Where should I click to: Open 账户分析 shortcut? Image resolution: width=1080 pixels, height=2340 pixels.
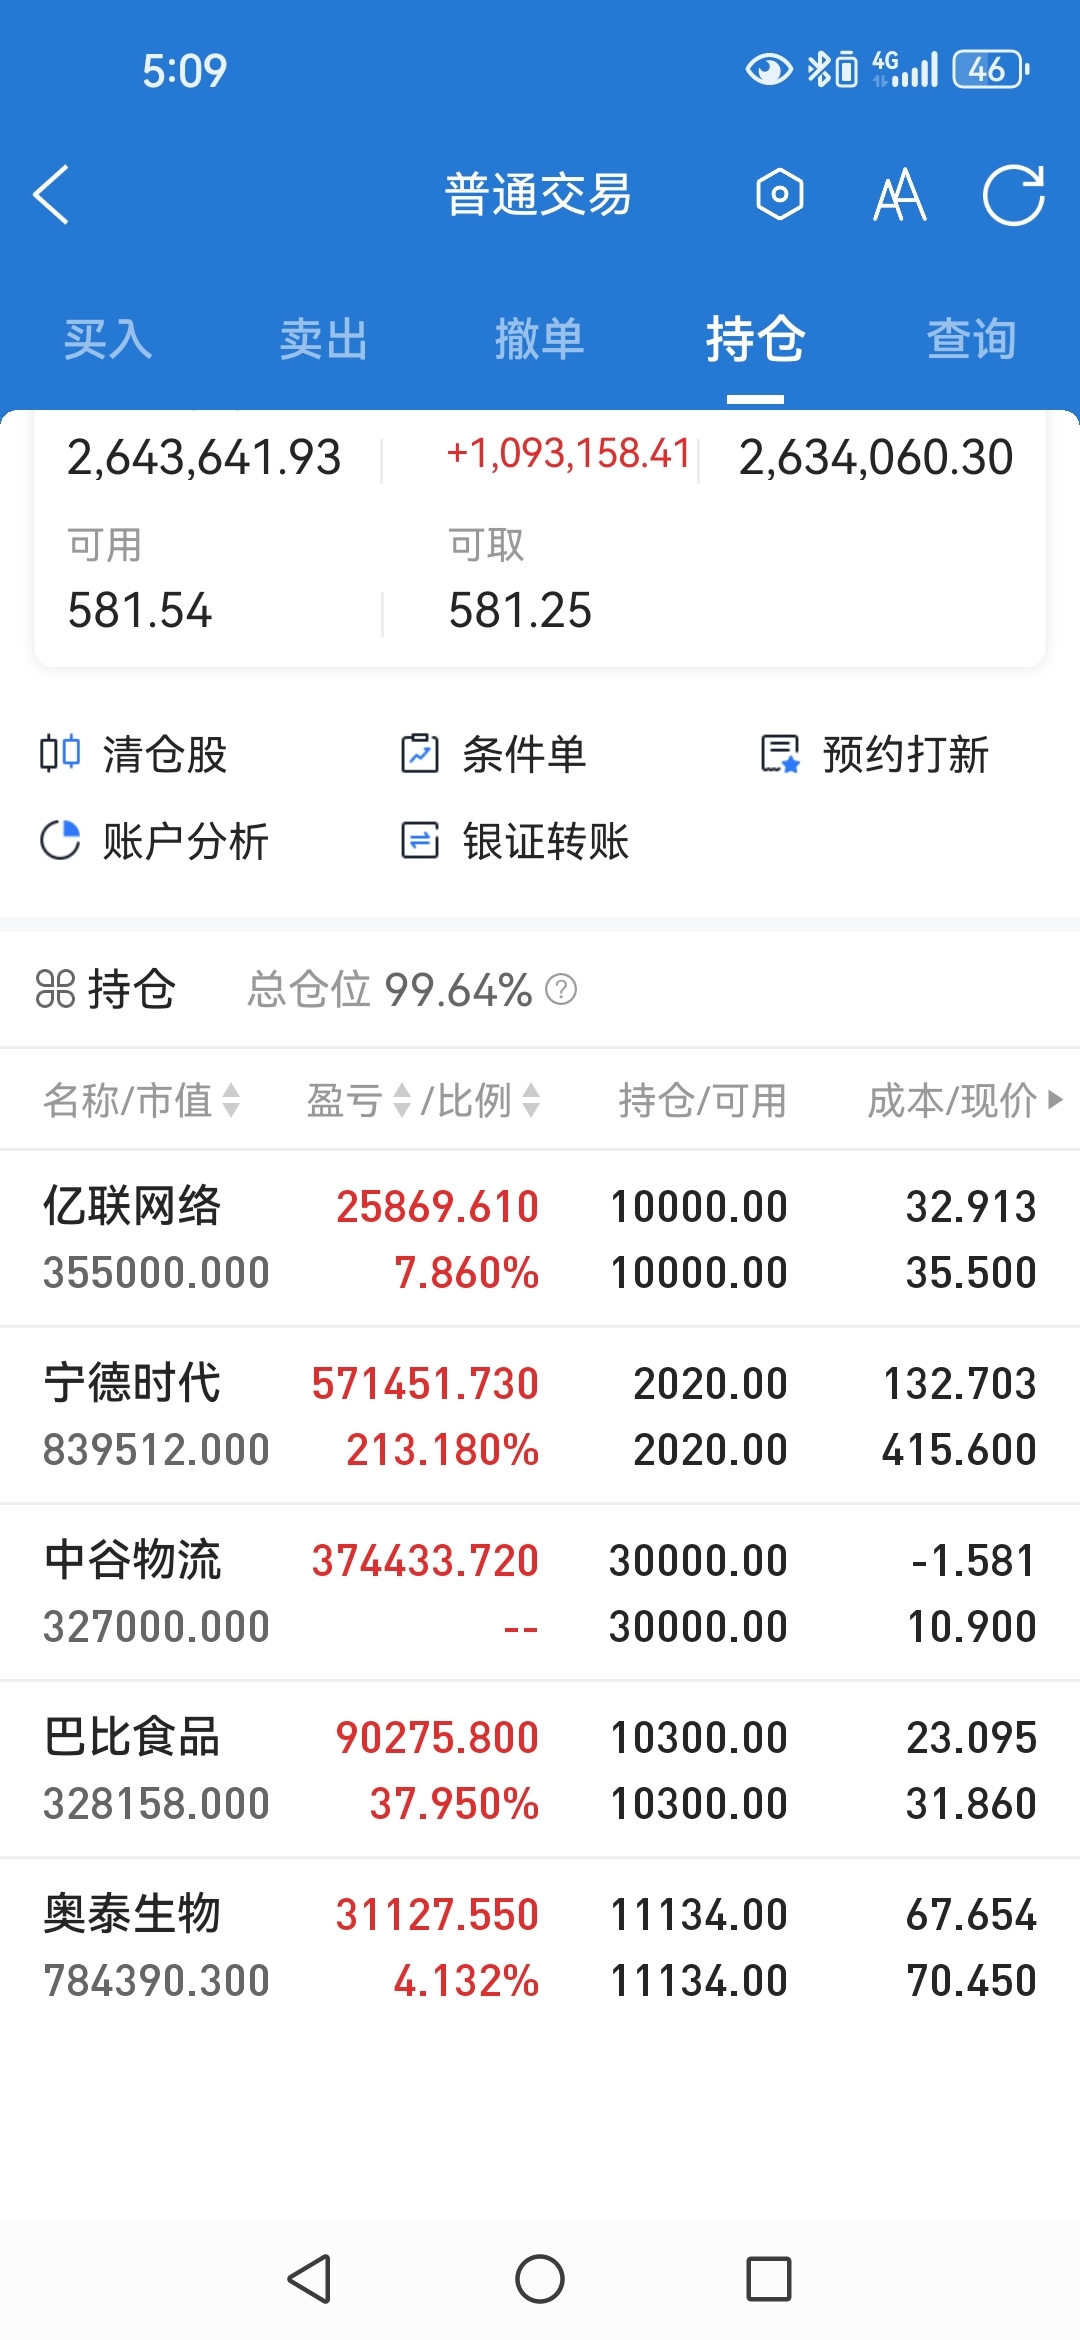(154, 841)
